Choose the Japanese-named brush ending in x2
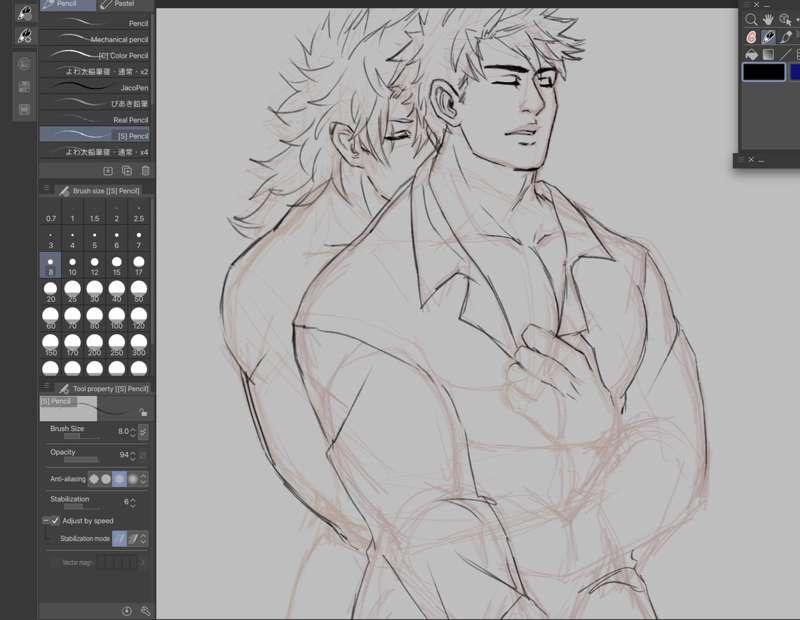Screen dimensions: 800x620 [95, 71]
